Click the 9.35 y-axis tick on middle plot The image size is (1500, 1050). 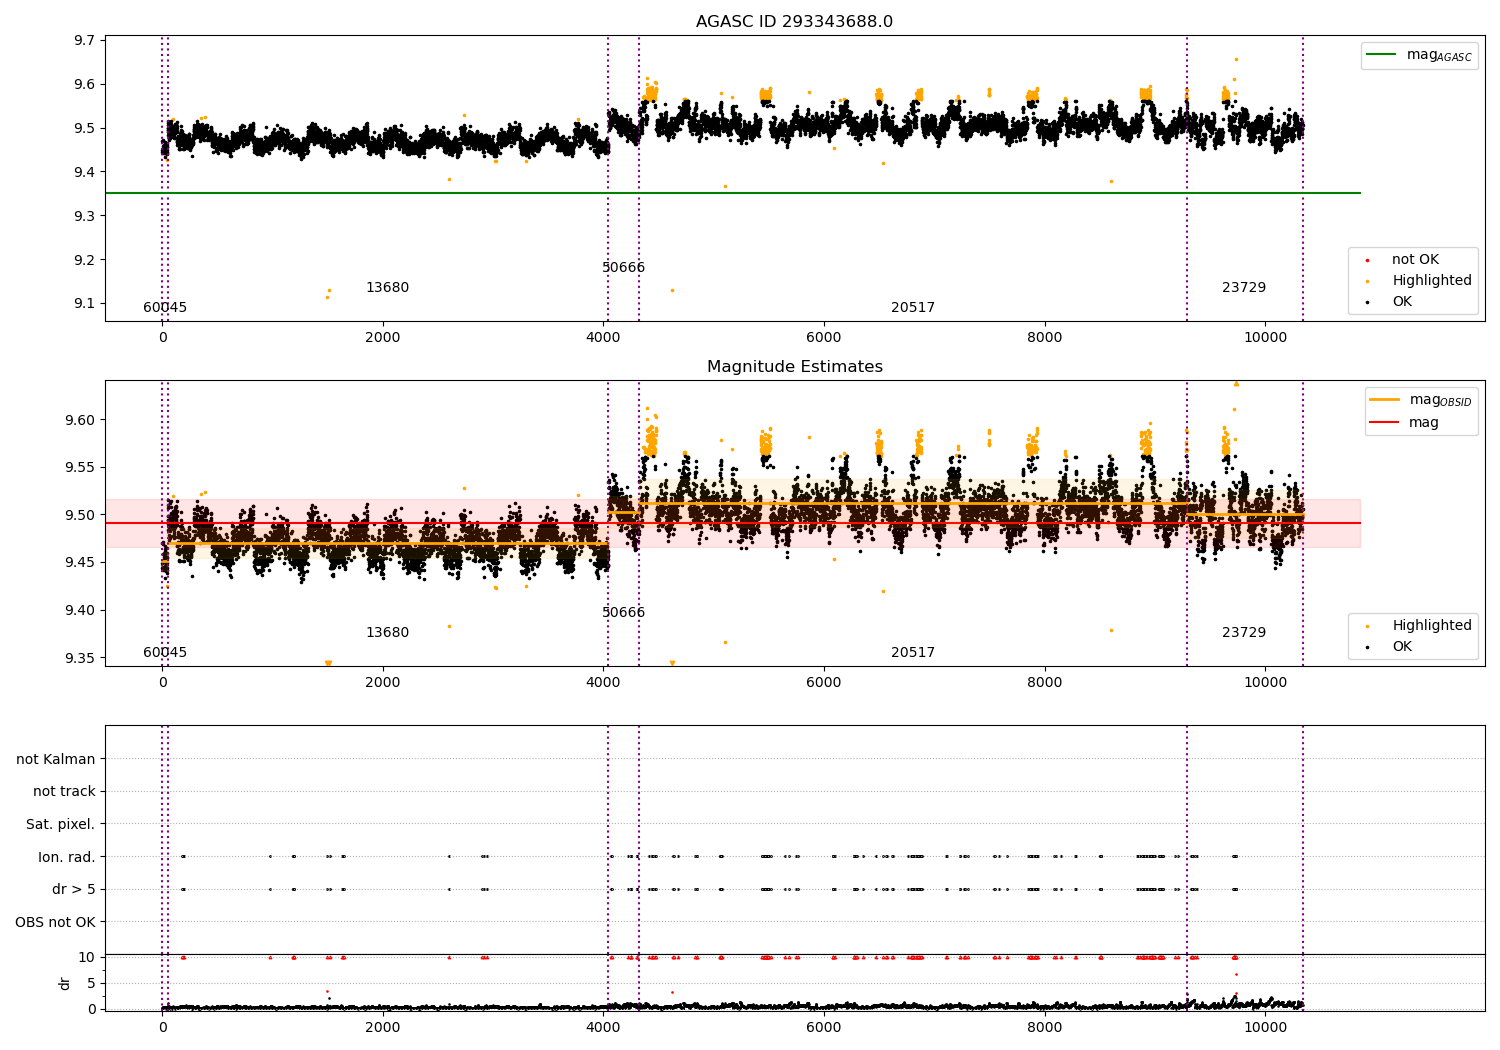pyautogui.click(x=80, y=659)
